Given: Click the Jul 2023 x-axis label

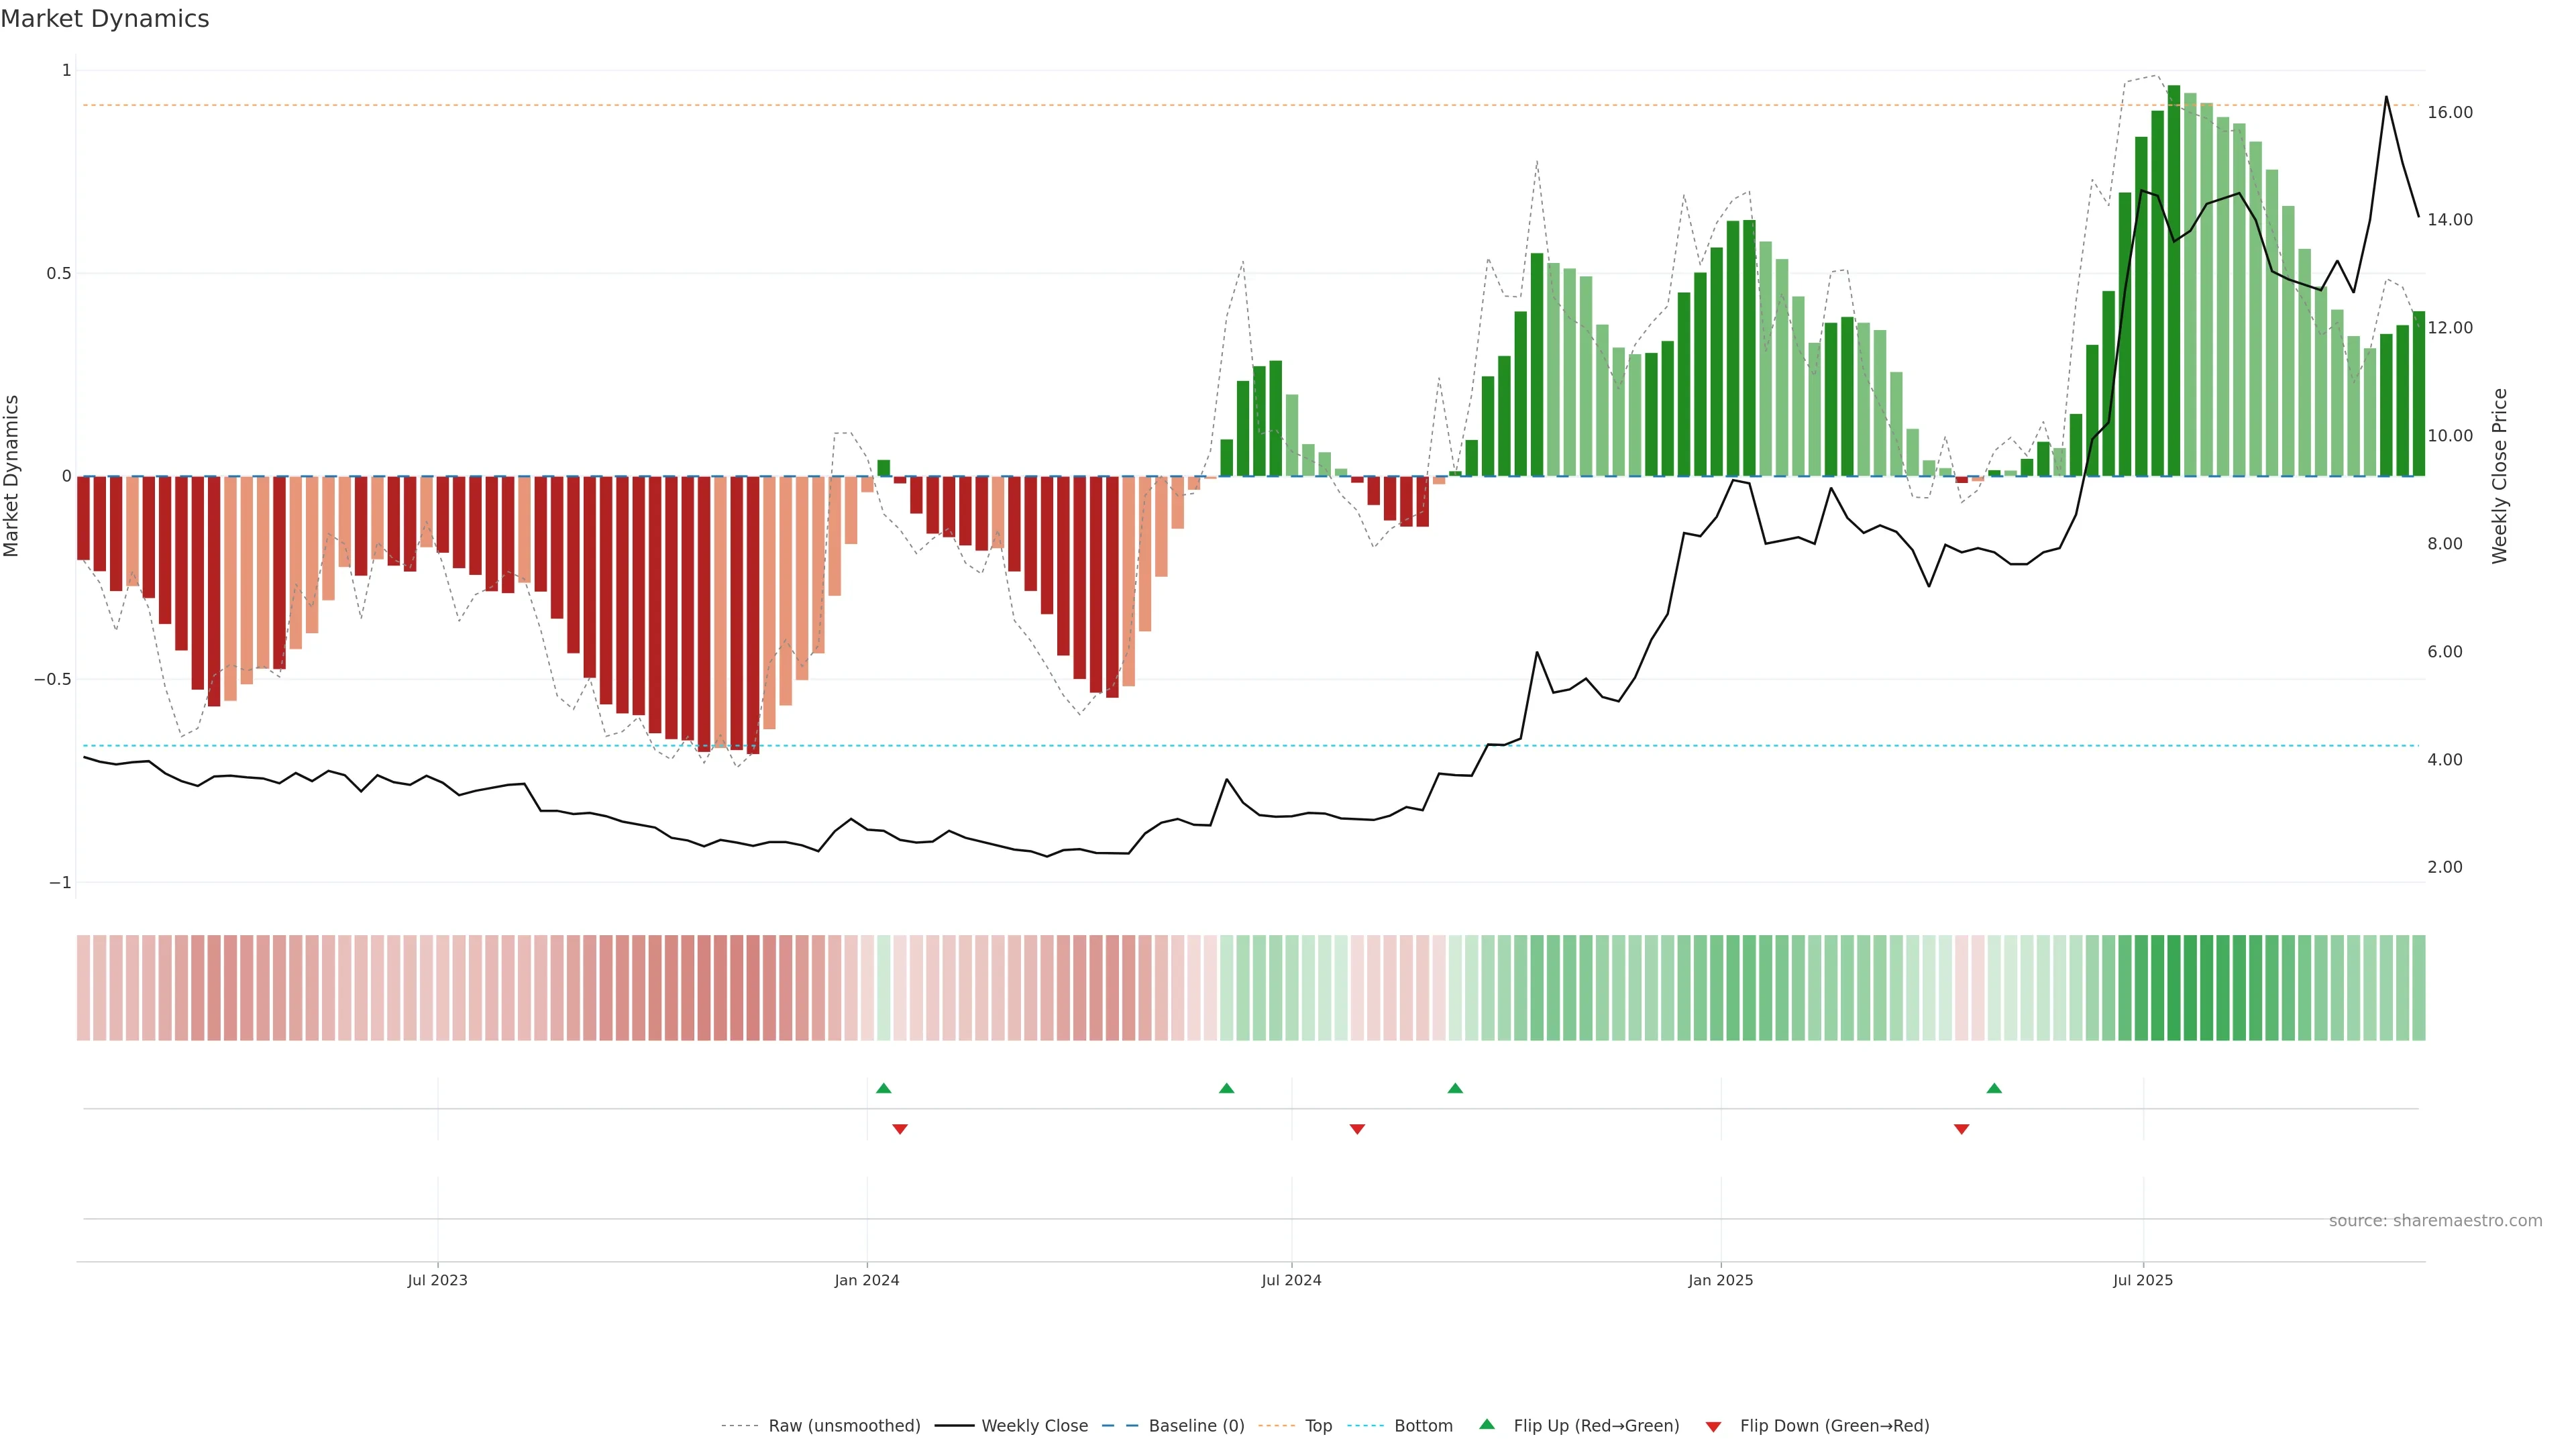Looking at the screenshot, I should coord(437,1280).
